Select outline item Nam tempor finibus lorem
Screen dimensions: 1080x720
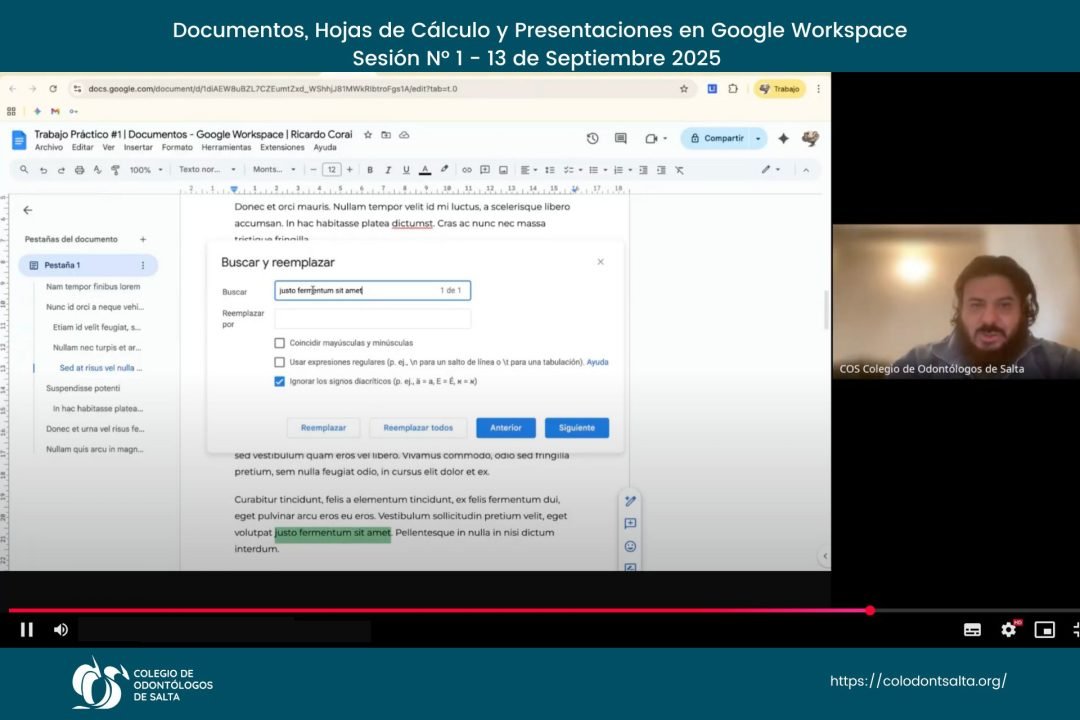(x=93, y=287)
